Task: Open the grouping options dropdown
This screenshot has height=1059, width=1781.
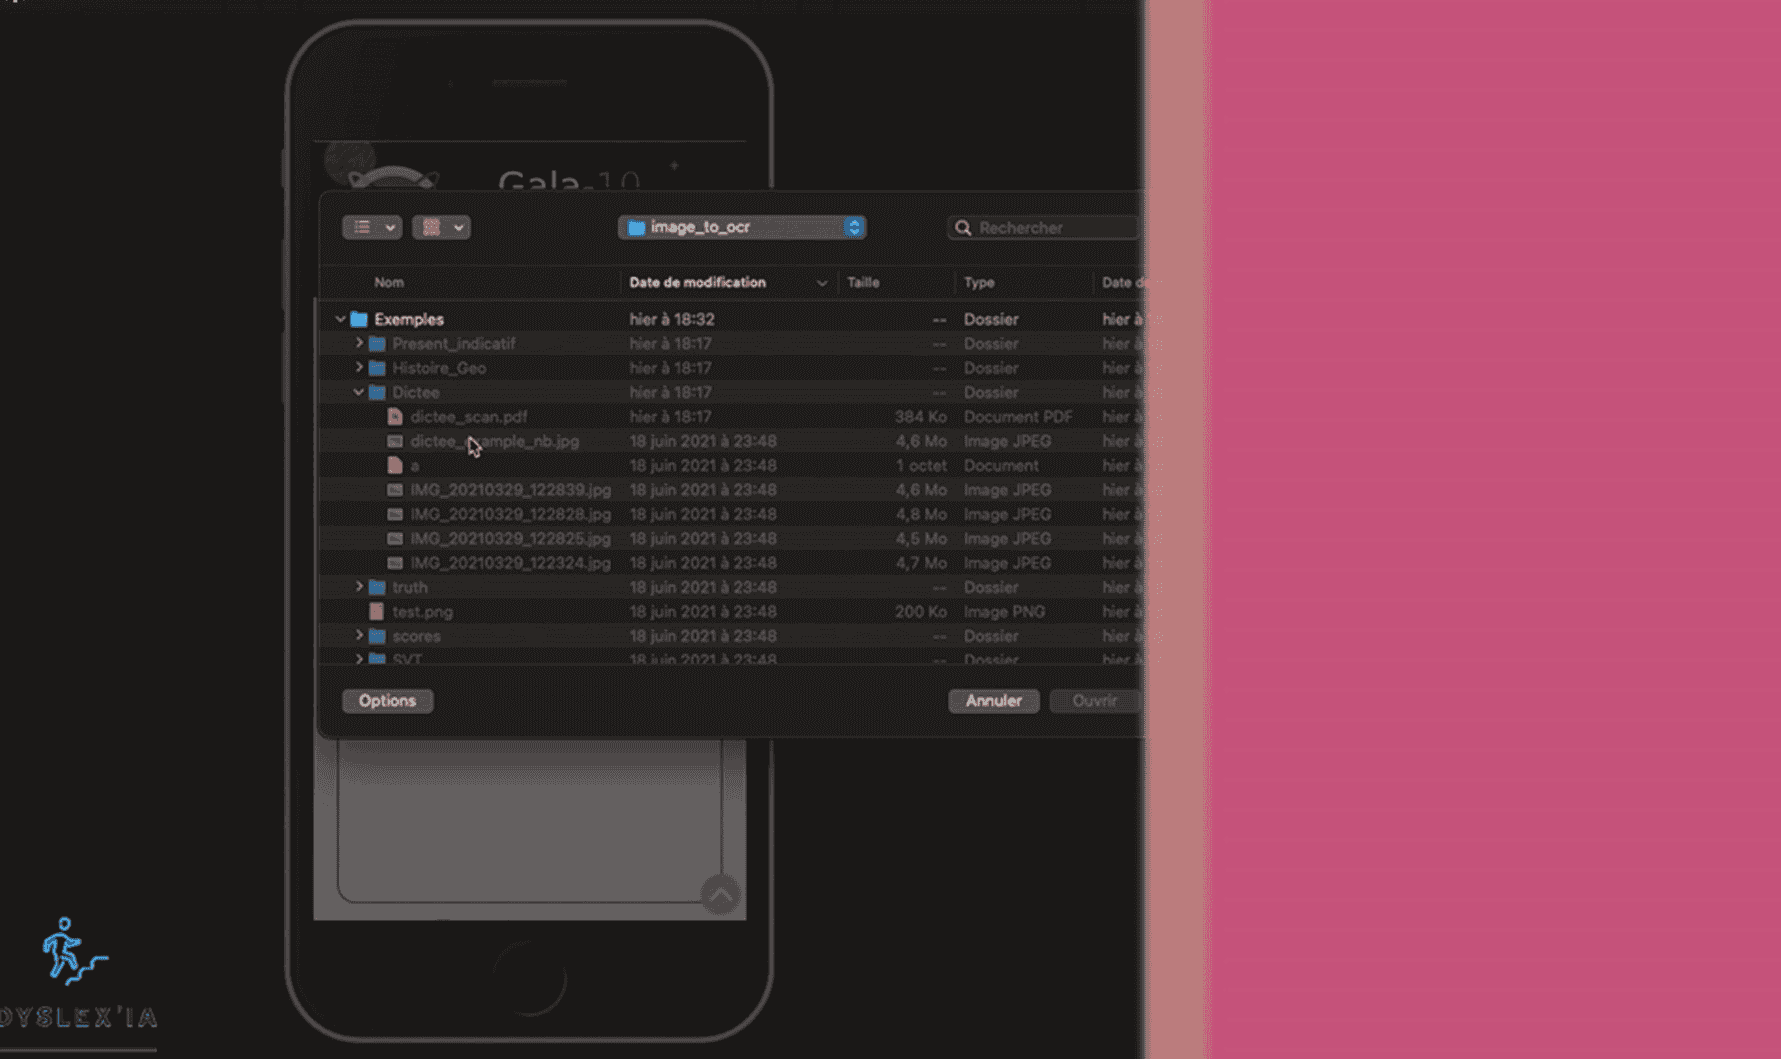Action: [441, 228]
